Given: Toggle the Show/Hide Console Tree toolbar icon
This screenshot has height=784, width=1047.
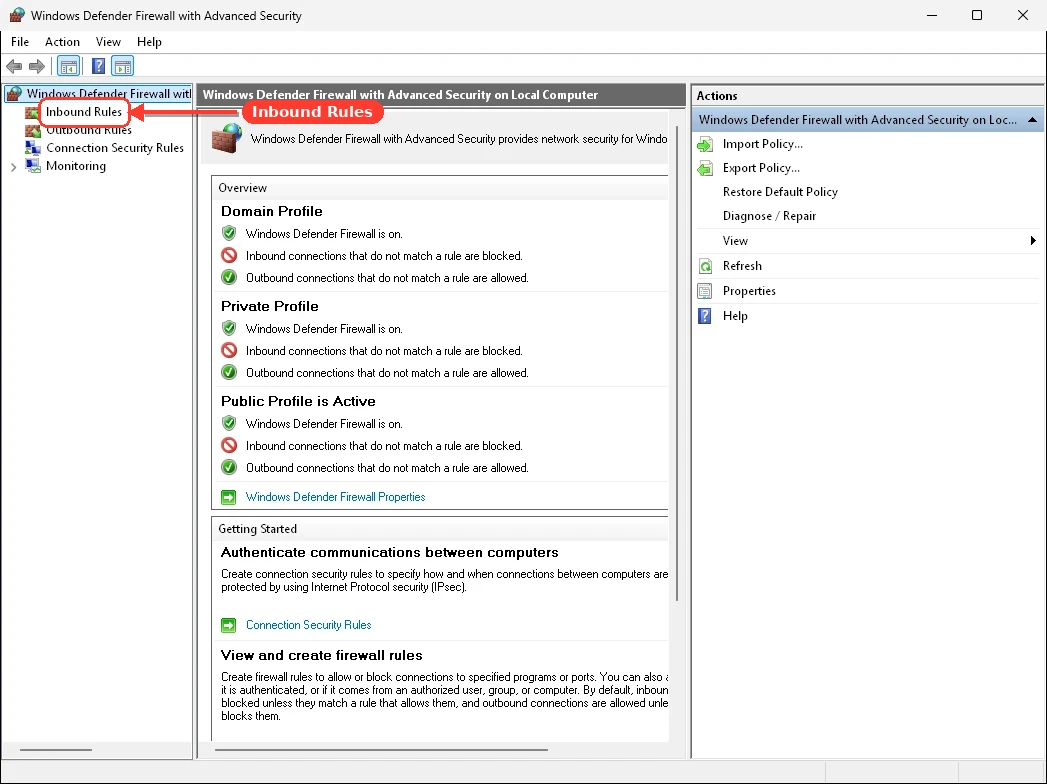Looking at the screenshot, I should click(69, 66).
